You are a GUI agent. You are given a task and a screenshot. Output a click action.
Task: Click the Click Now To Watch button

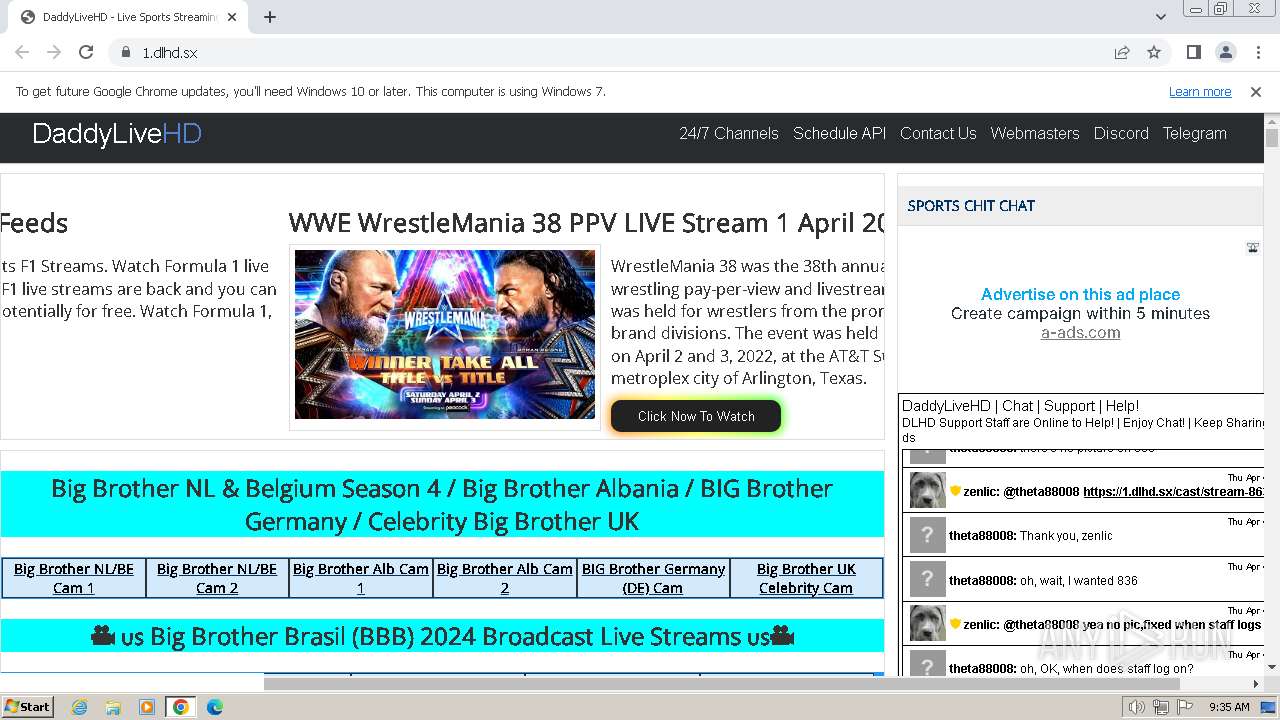click(696, 416)
